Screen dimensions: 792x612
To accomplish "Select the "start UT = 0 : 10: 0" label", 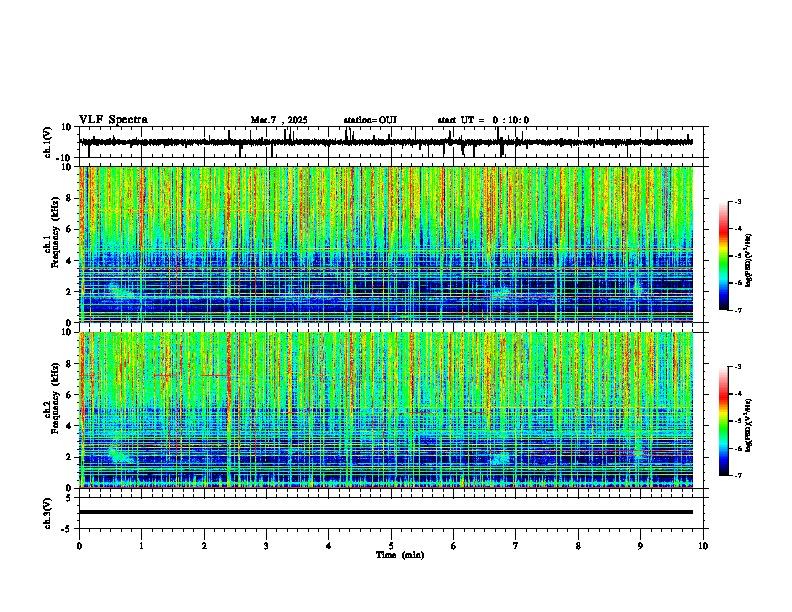I will (483, 120).
